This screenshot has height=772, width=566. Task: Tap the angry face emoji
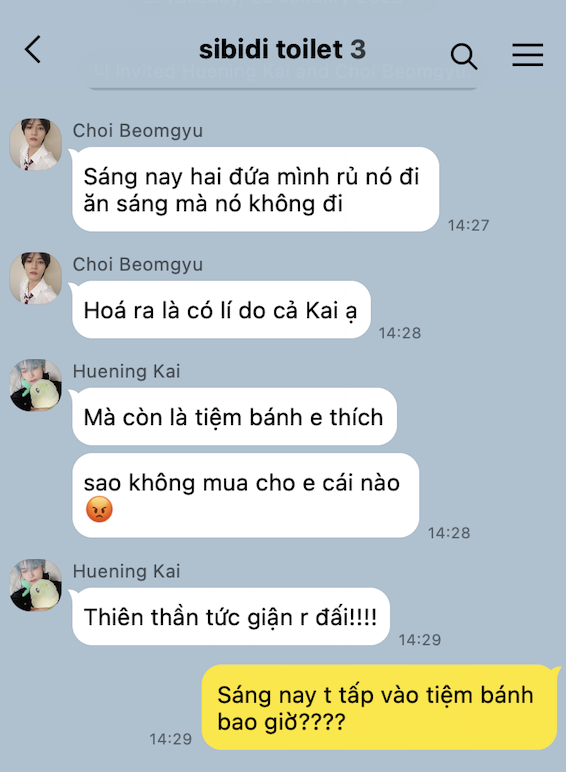[99, 509]
